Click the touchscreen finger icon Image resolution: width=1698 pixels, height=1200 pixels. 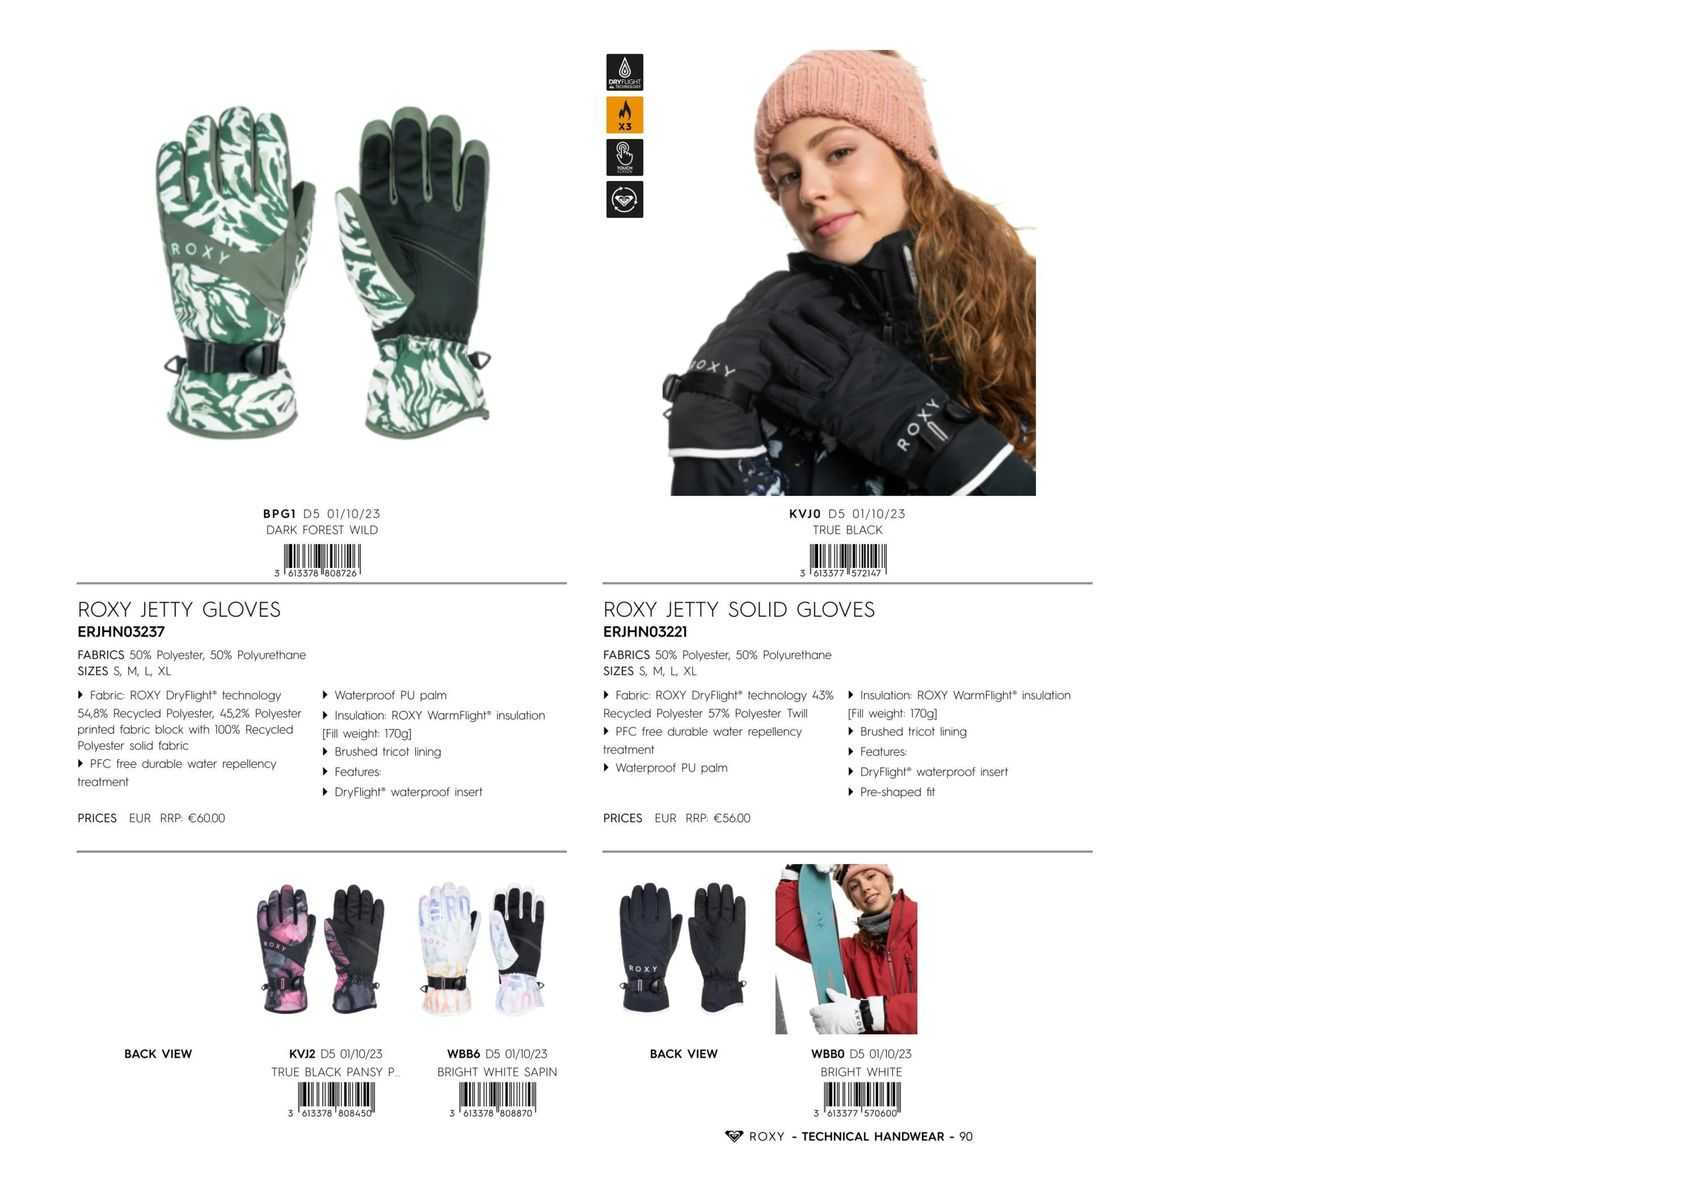click(x=625, y=157)
